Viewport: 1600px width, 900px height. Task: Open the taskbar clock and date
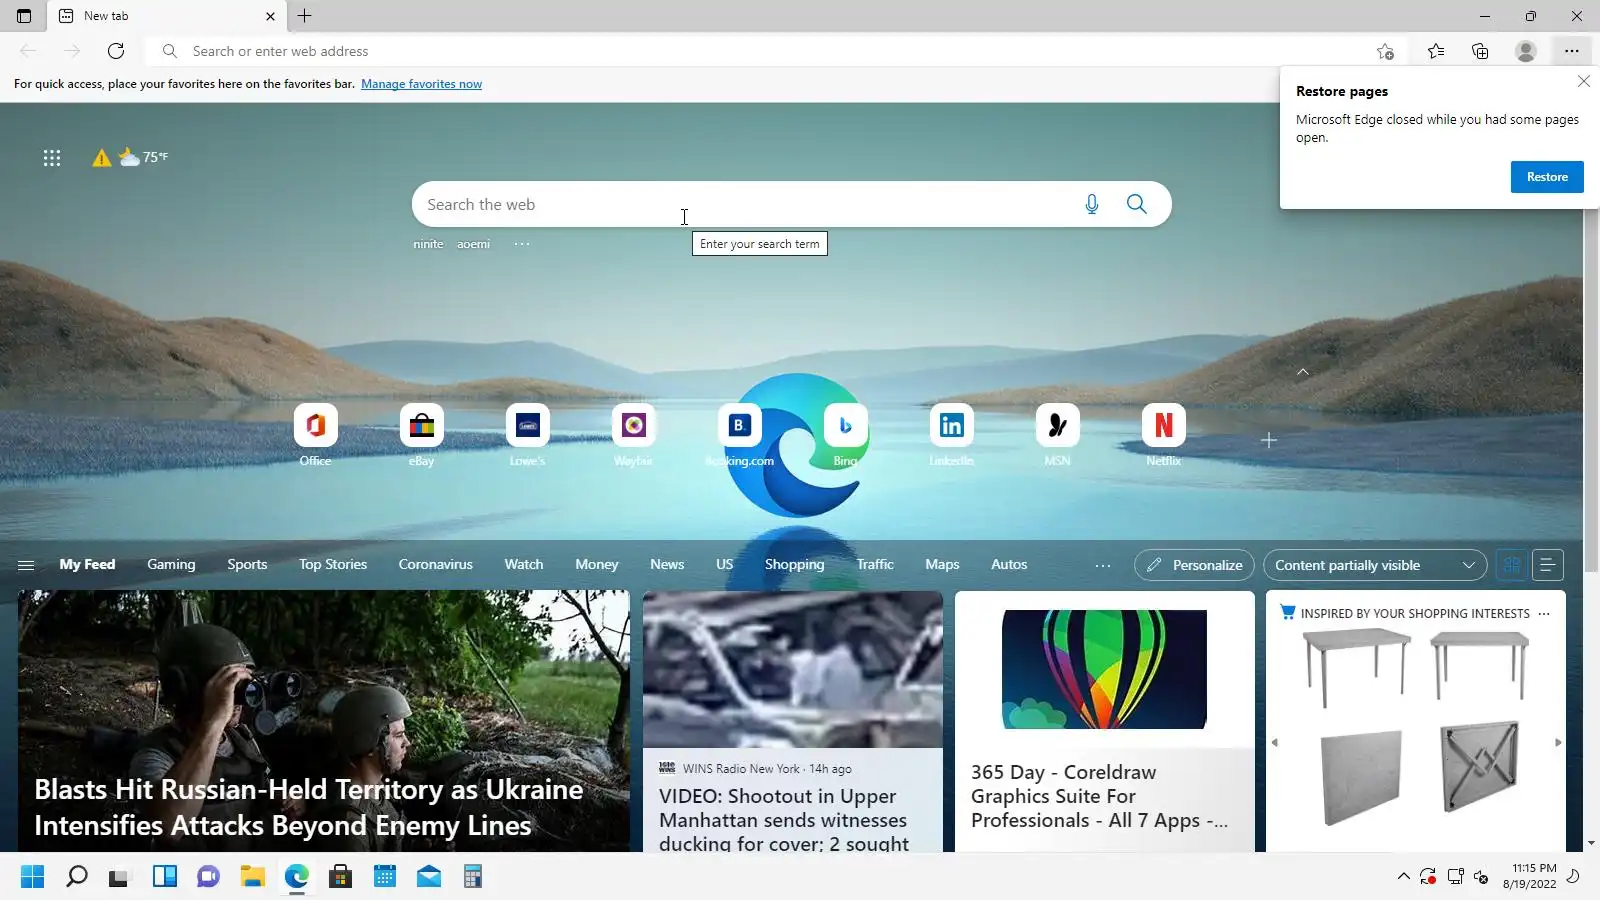1530,876
